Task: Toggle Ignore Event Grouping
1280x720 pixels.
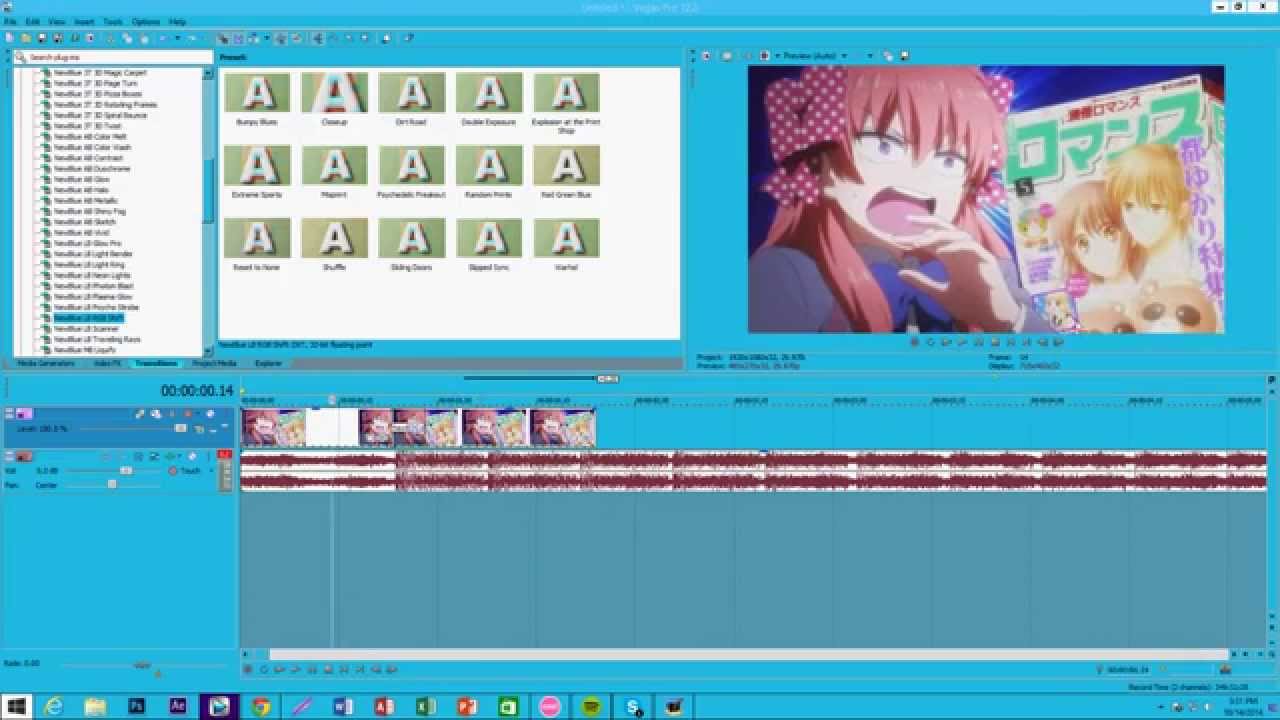Action: pos(297,38)
